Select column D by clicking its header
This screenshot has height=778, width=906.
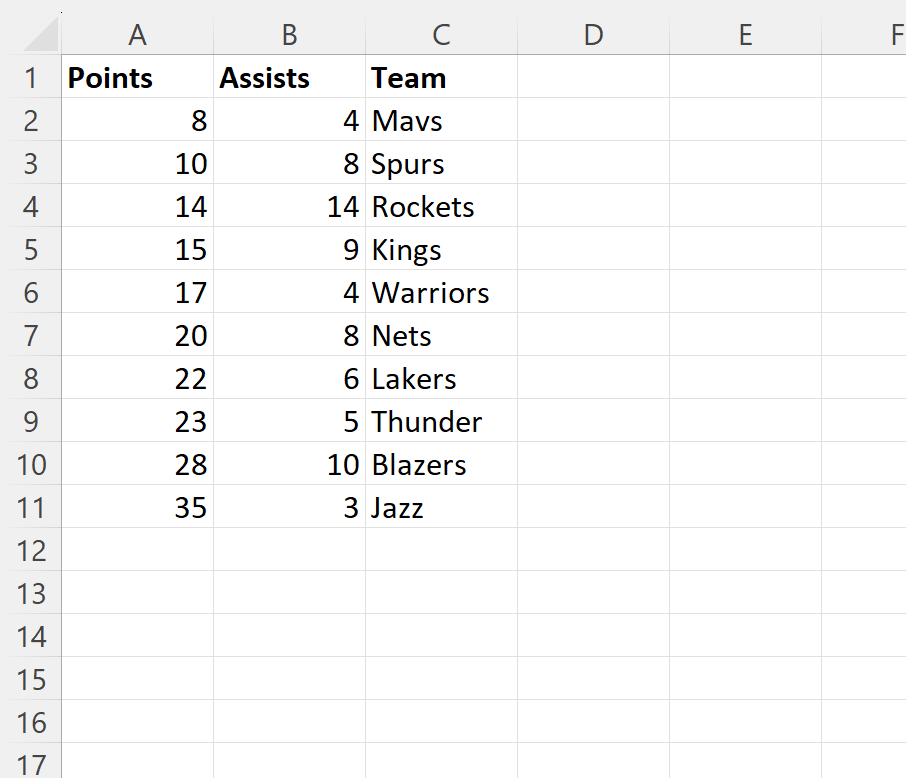593,34
